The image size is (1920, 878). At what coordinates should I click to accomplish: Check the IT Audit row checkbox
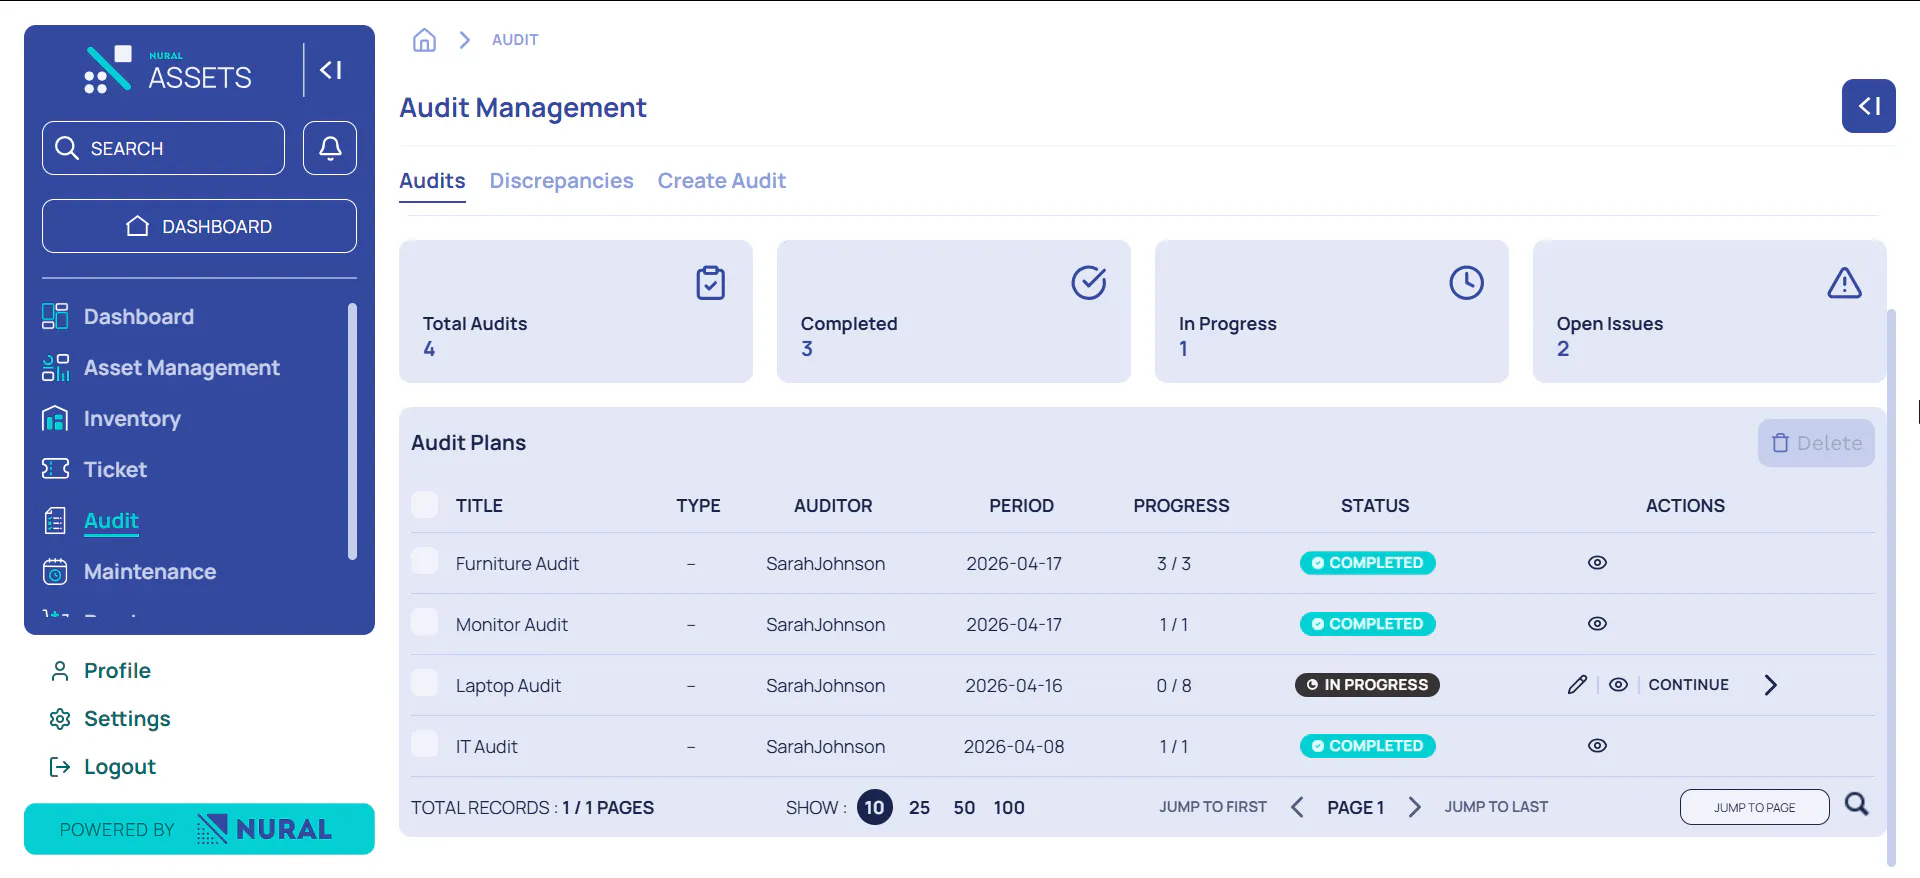click(425, 744)
